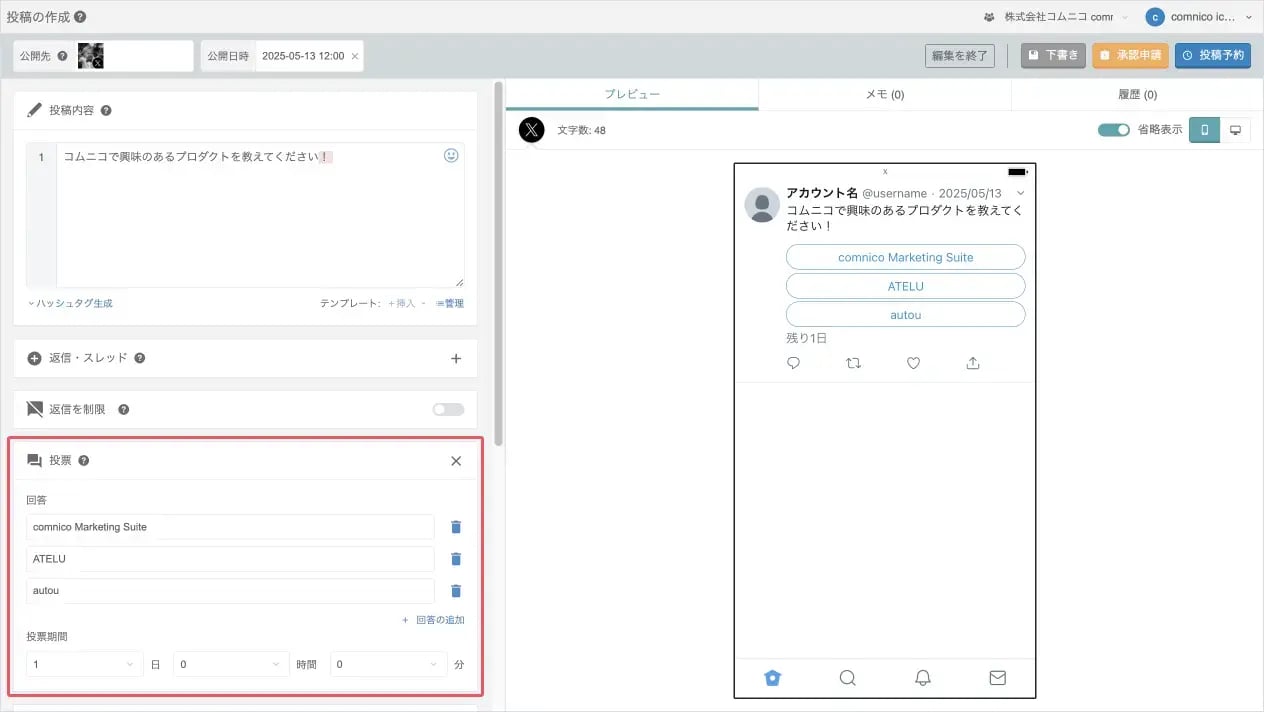Switch to the メモ (0) tab
Screen dimensions: 1264x712
tap(884, 94)
